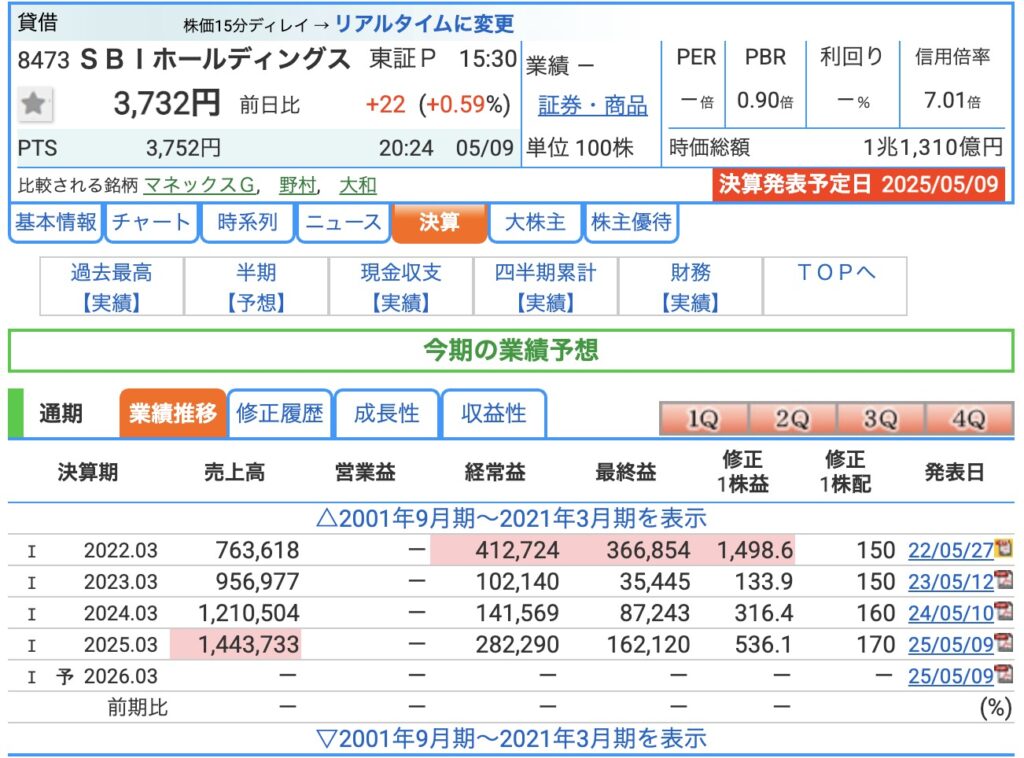Open 25/05/09 link in 2025.03 row

point(951,644)
